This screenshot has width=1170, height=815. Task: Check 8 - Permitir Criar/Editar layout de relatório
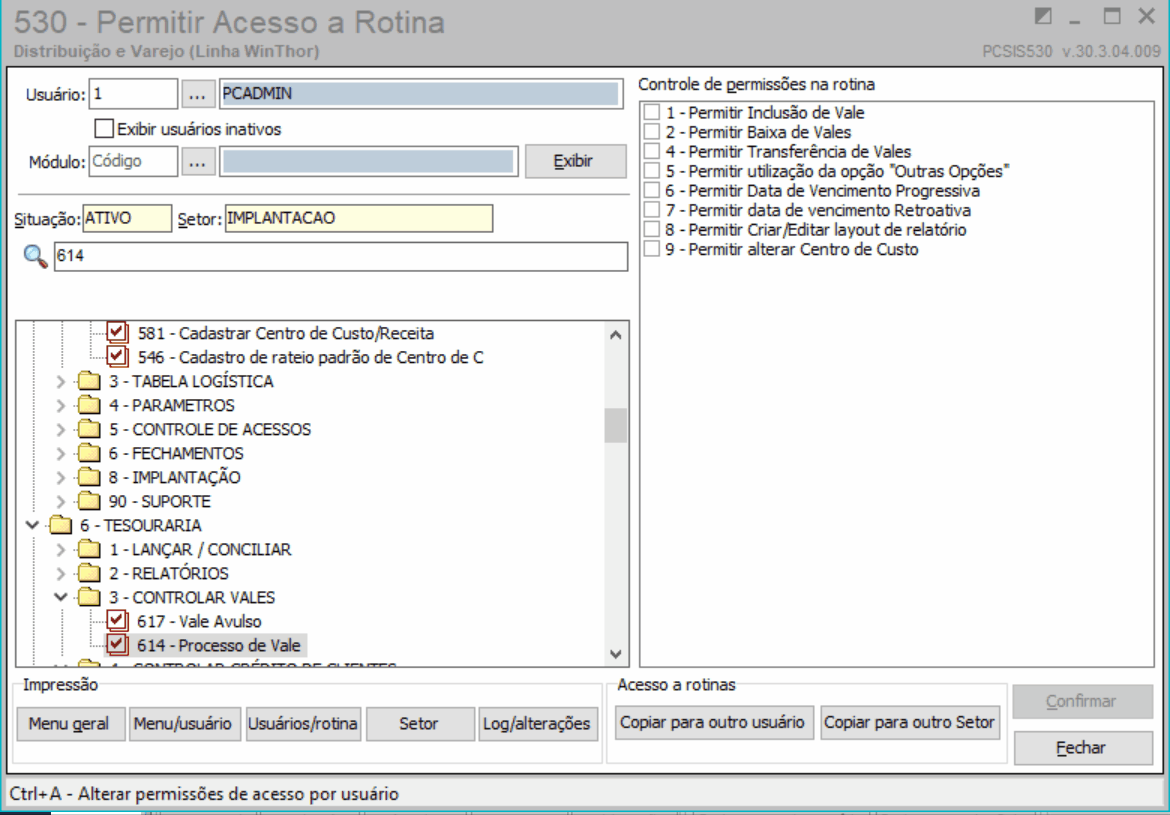point(652,230)
